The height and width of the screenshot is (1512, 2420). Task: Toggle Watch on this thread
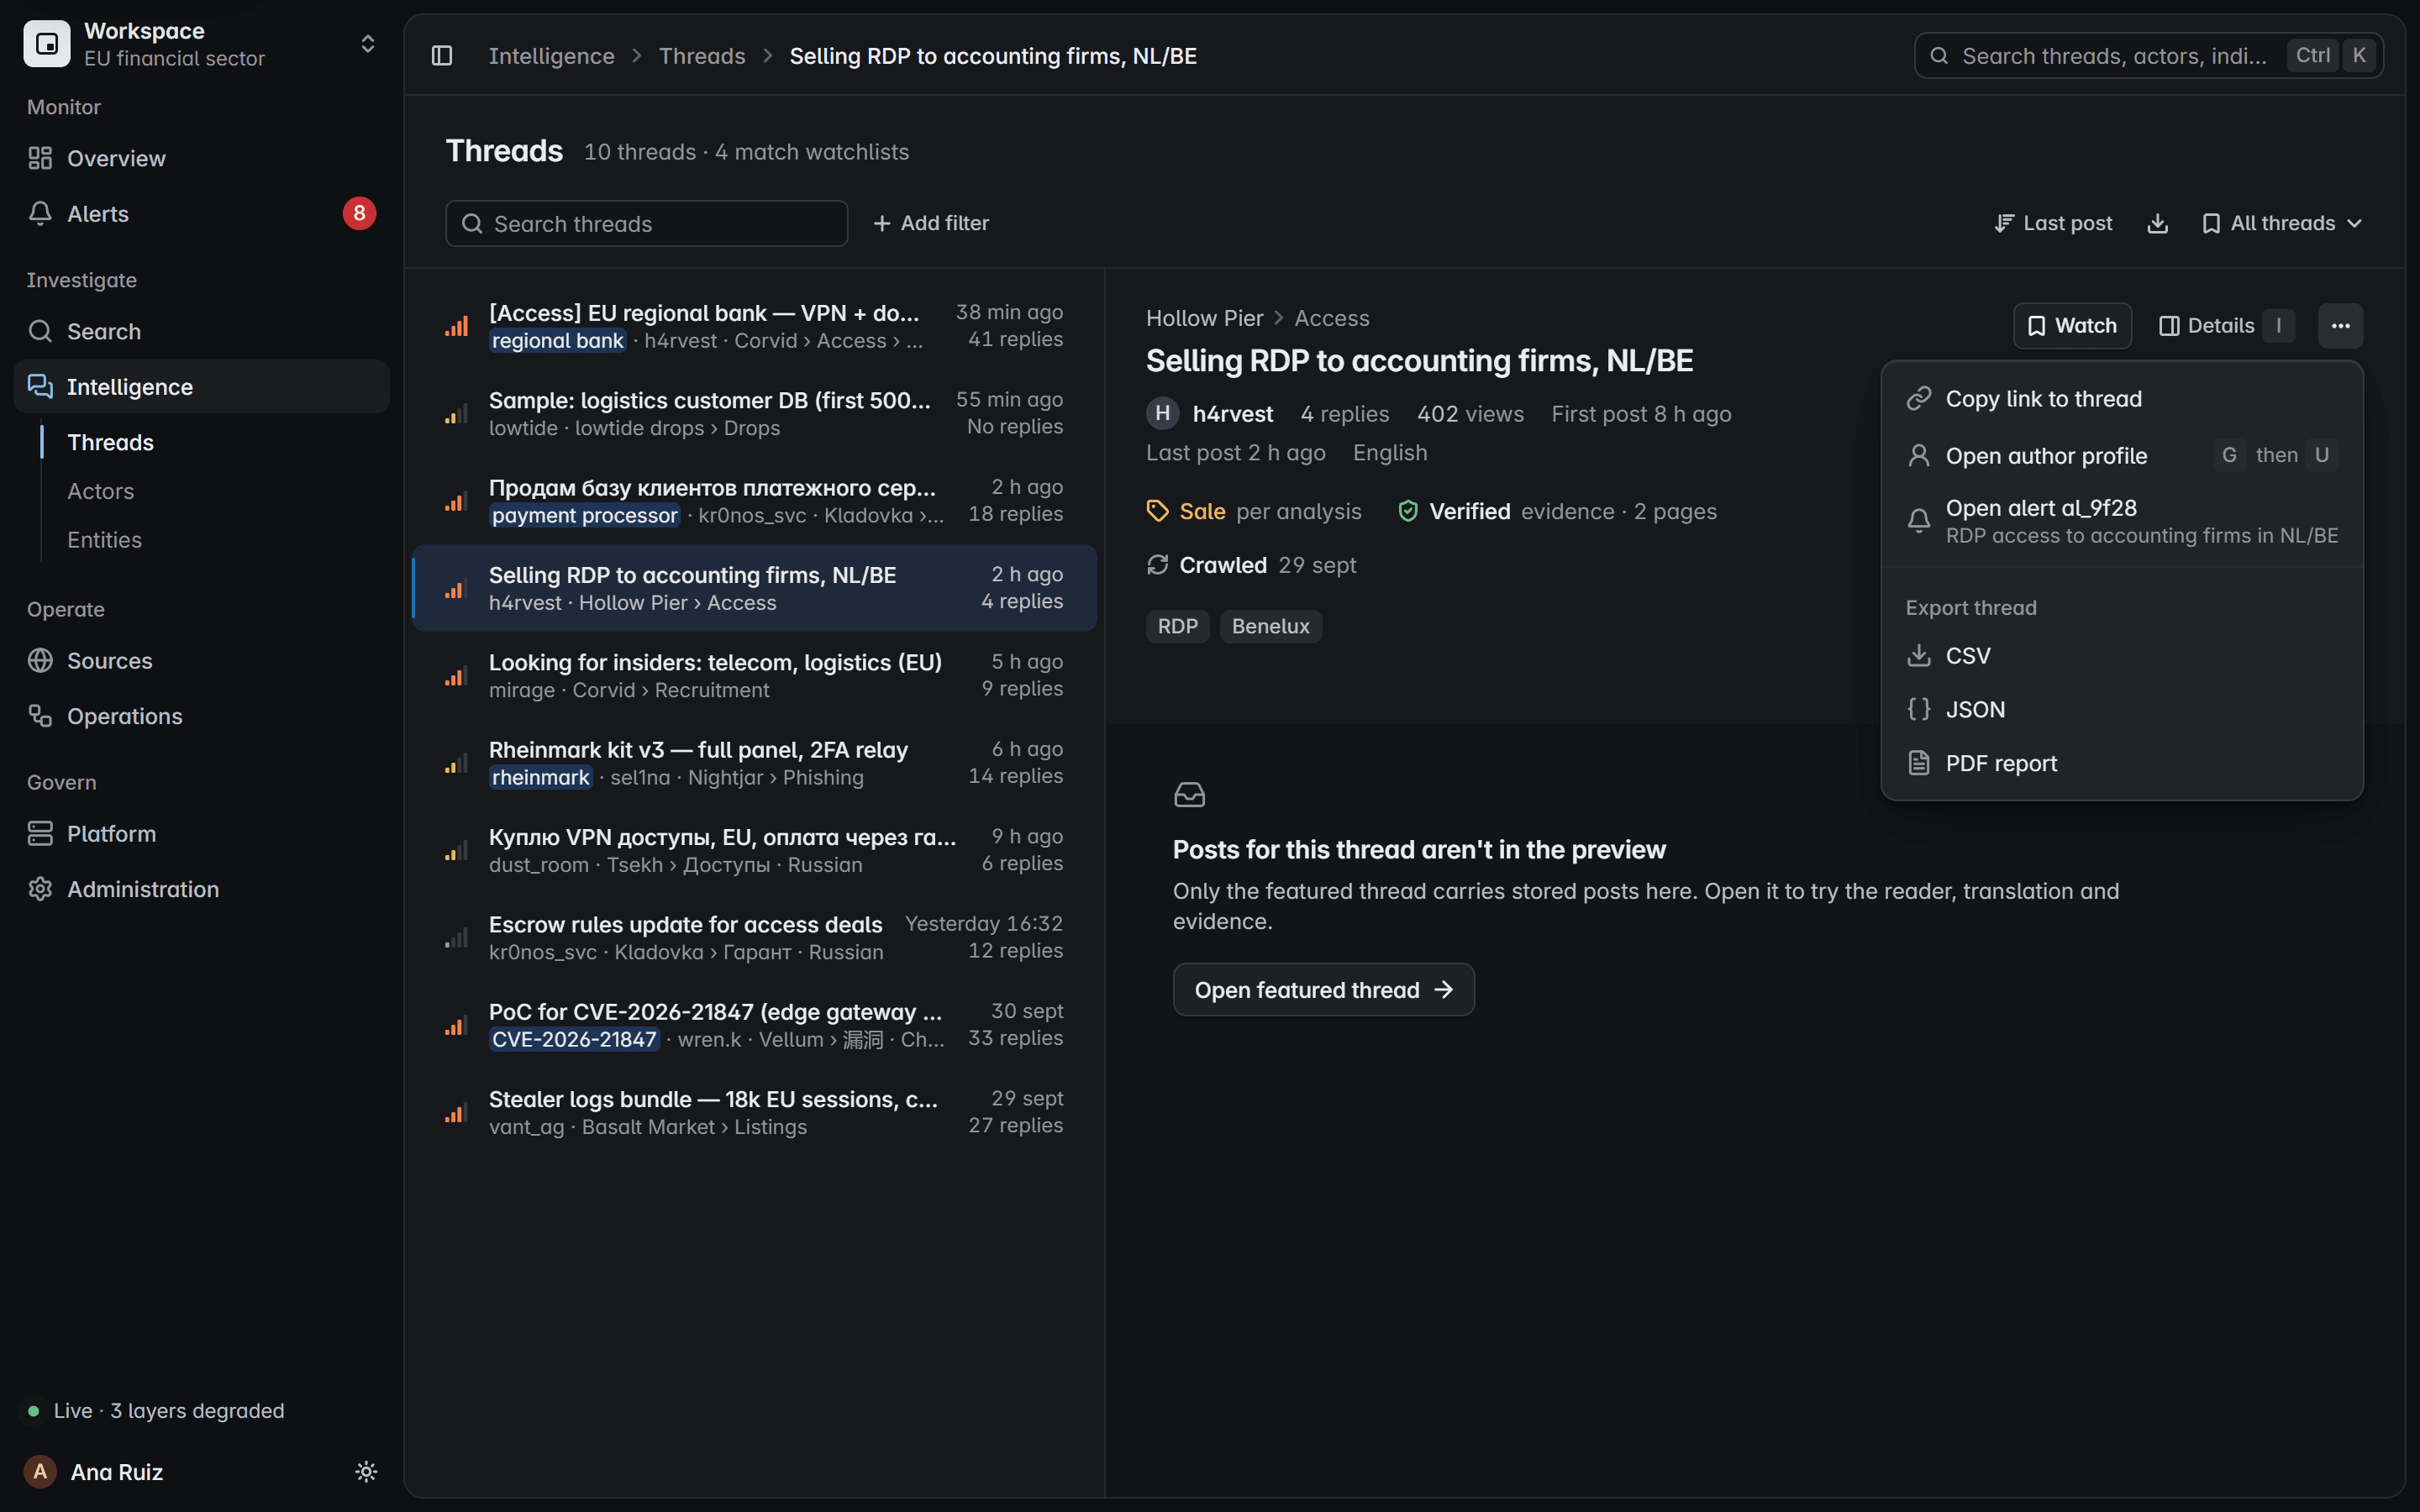tap(2072, 326)
